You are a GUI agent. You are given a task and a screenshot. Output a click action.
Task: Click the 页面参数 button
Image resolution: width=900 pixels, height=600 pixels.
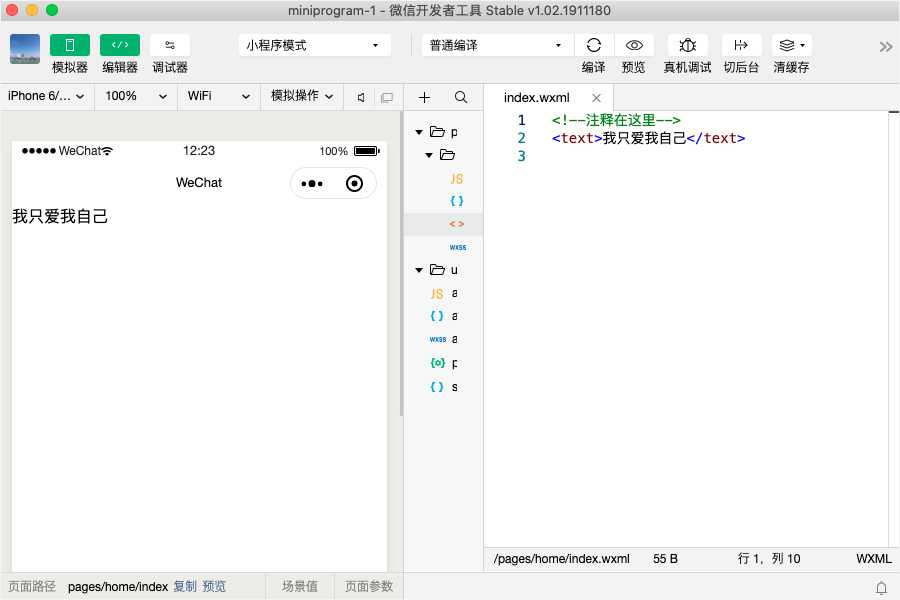click(368, 586)
